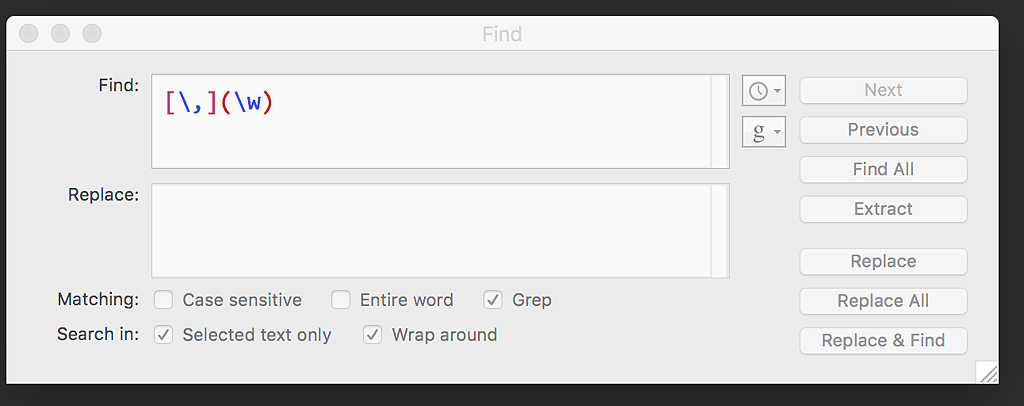Click the Replace field's vertical scrollbar
Viewport: 1024px width, 406px height.
[x=720, y=230]
